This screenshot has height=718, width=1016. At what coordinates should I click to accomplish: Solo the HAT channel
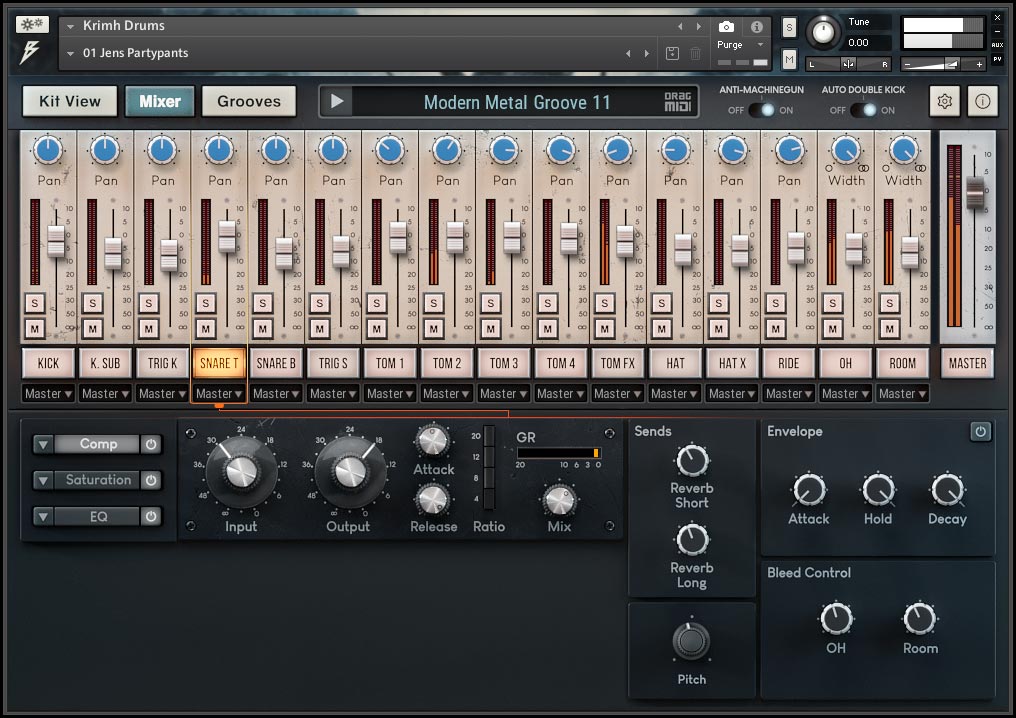click(661, 303)
